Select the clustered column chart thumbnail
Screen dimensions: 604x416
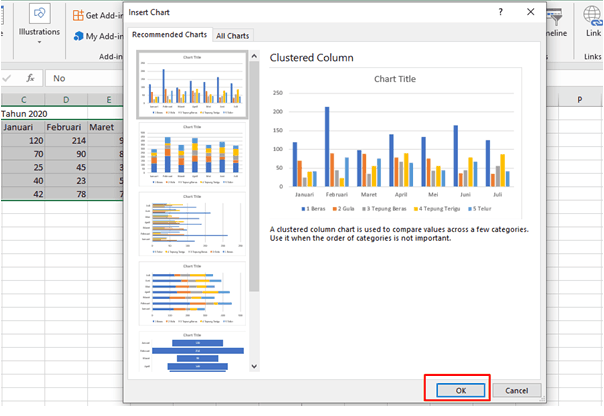(x=191, y=84)
